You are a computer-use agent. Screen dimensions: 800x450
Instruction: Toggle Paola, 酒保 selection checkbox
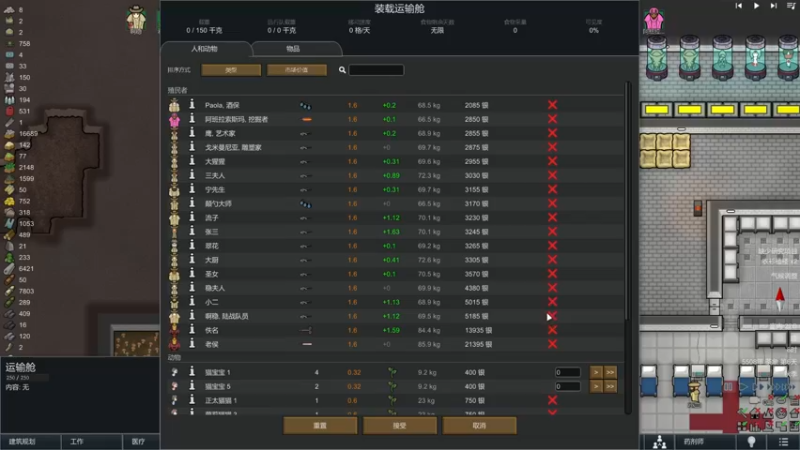click(x=553, y=105)
